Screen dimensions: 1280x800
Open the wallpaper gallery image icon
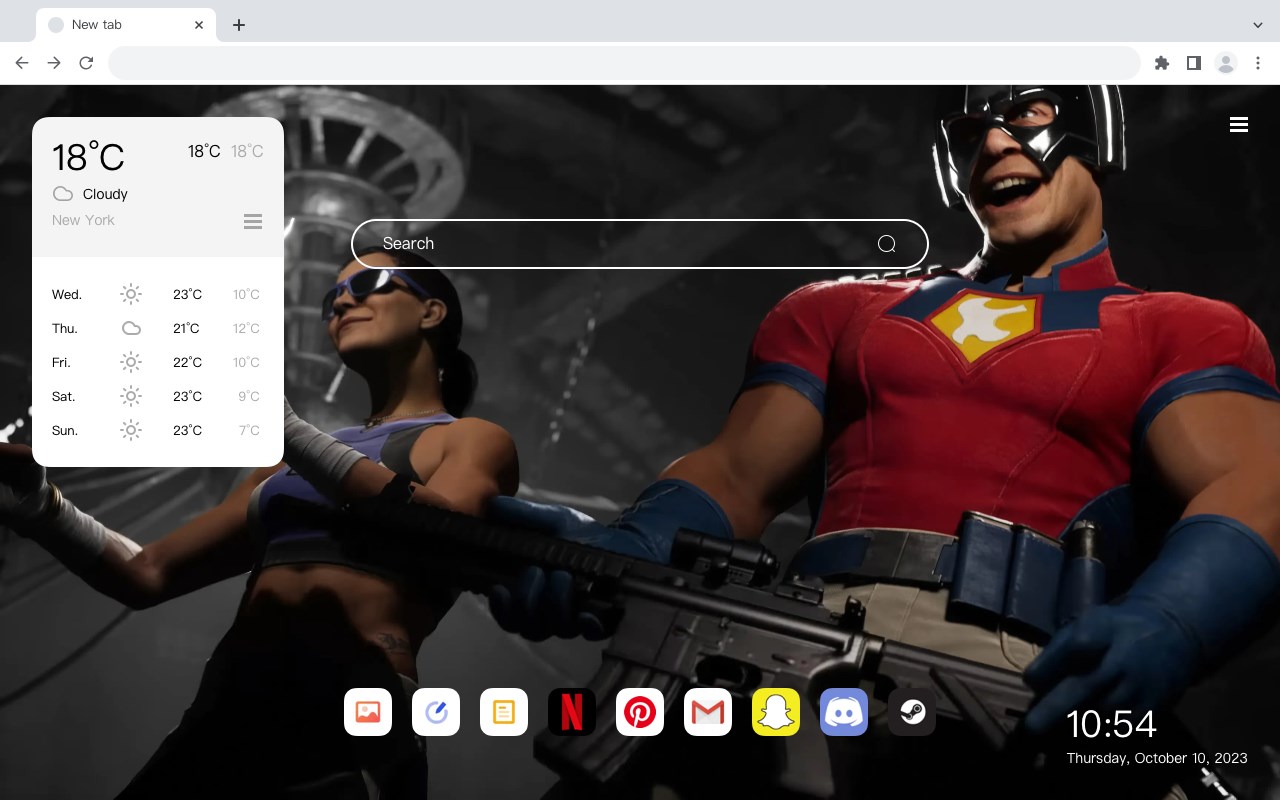coord(368,712)
